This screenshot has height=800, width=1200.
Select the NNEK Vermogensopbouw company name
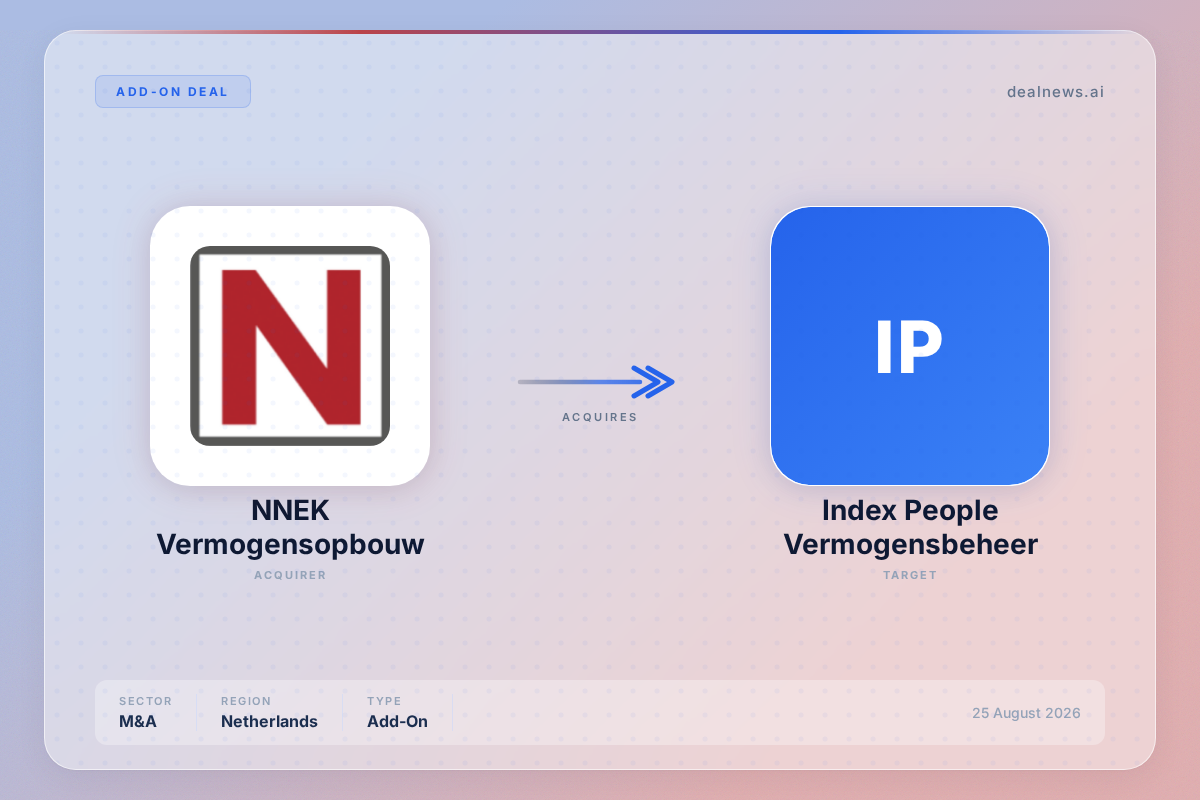click(290, 527)
